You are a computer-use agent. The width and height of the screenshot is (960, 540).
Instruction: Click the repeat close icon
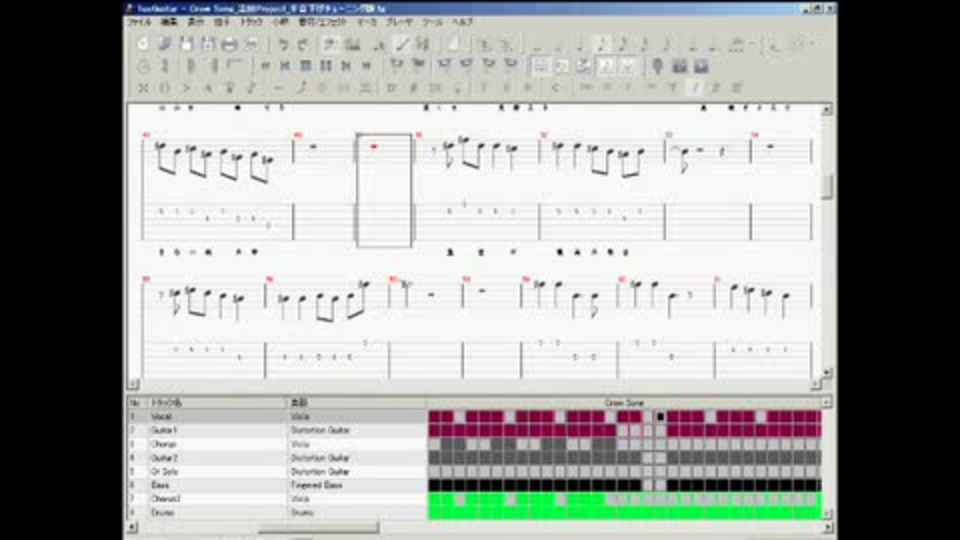coord(214,66)
